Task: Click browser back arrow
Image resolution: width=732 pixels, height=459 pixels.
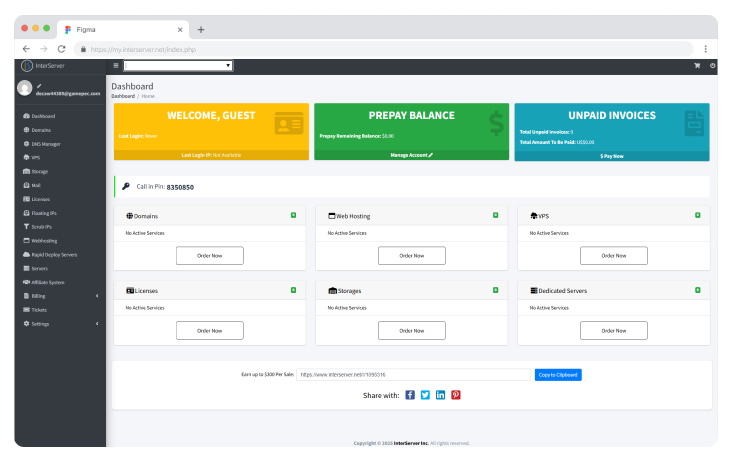Action: (26, 49)
